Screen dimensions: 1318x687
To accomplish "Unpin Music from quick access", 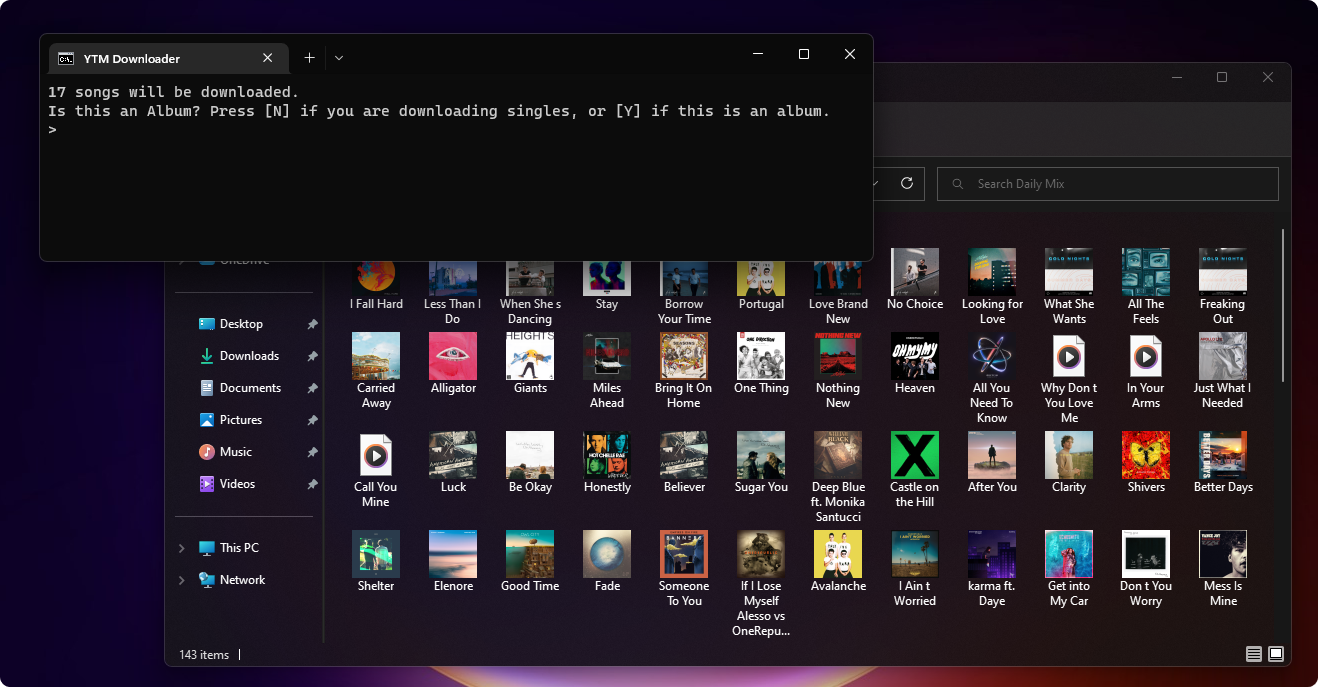I will (312, 452).
